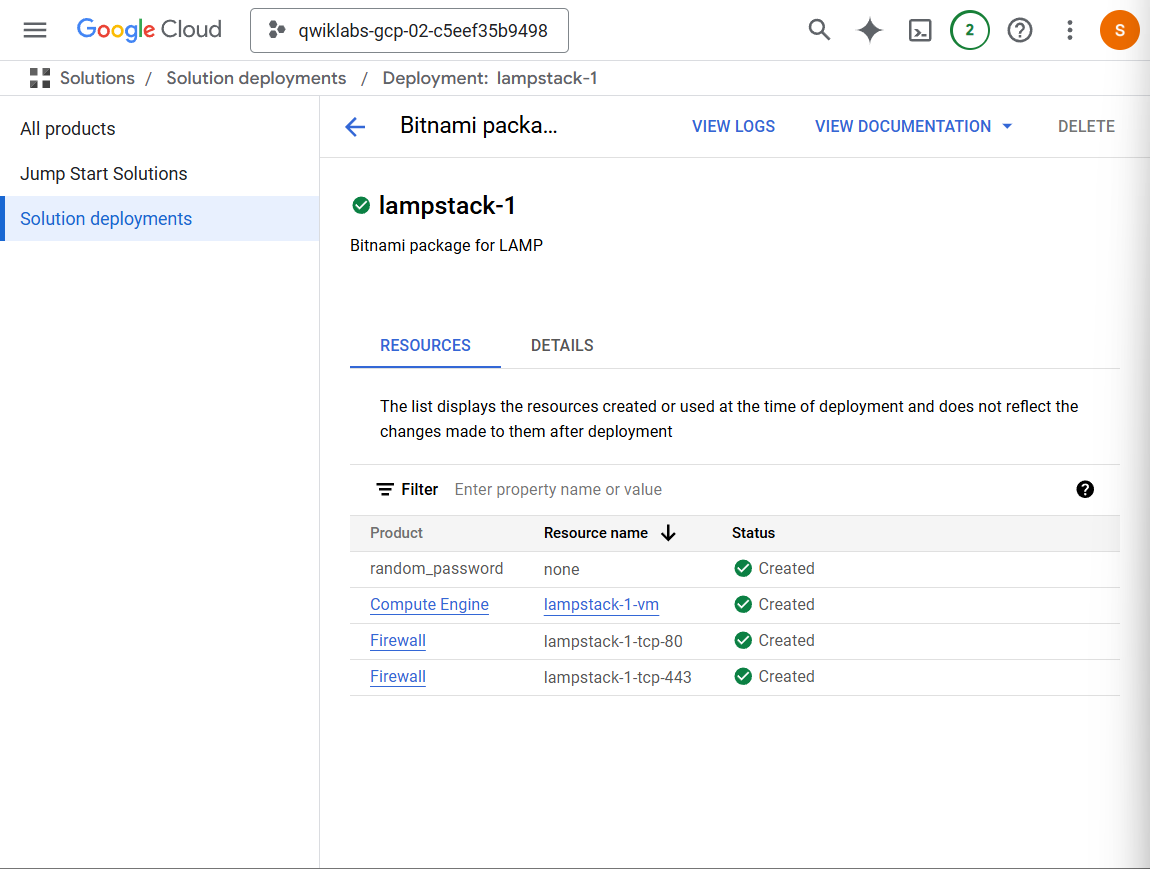Select the random_password product cell
The height and width of the screenshot is (869, 1150).
pos(436,568)
